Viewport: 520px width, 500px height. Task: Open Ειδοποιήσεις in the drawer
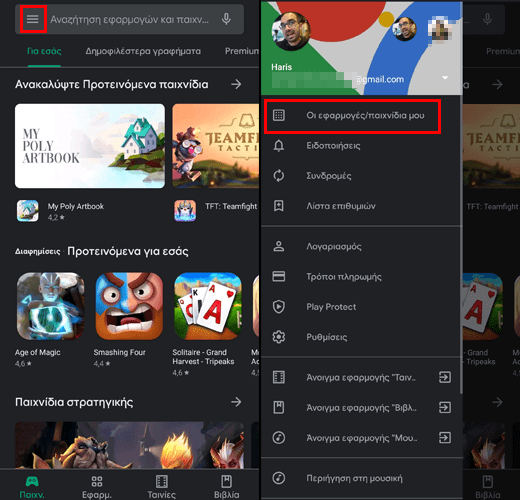[362, 146]
